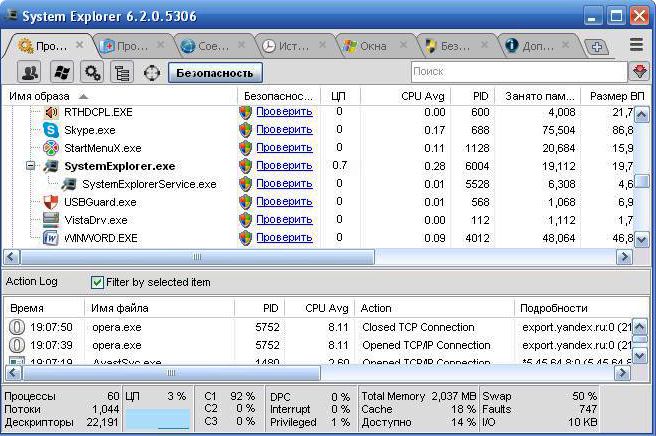Sort Action Log by Action column
Image resolution: width=656 pixels, height=436 pixels.
434,308
